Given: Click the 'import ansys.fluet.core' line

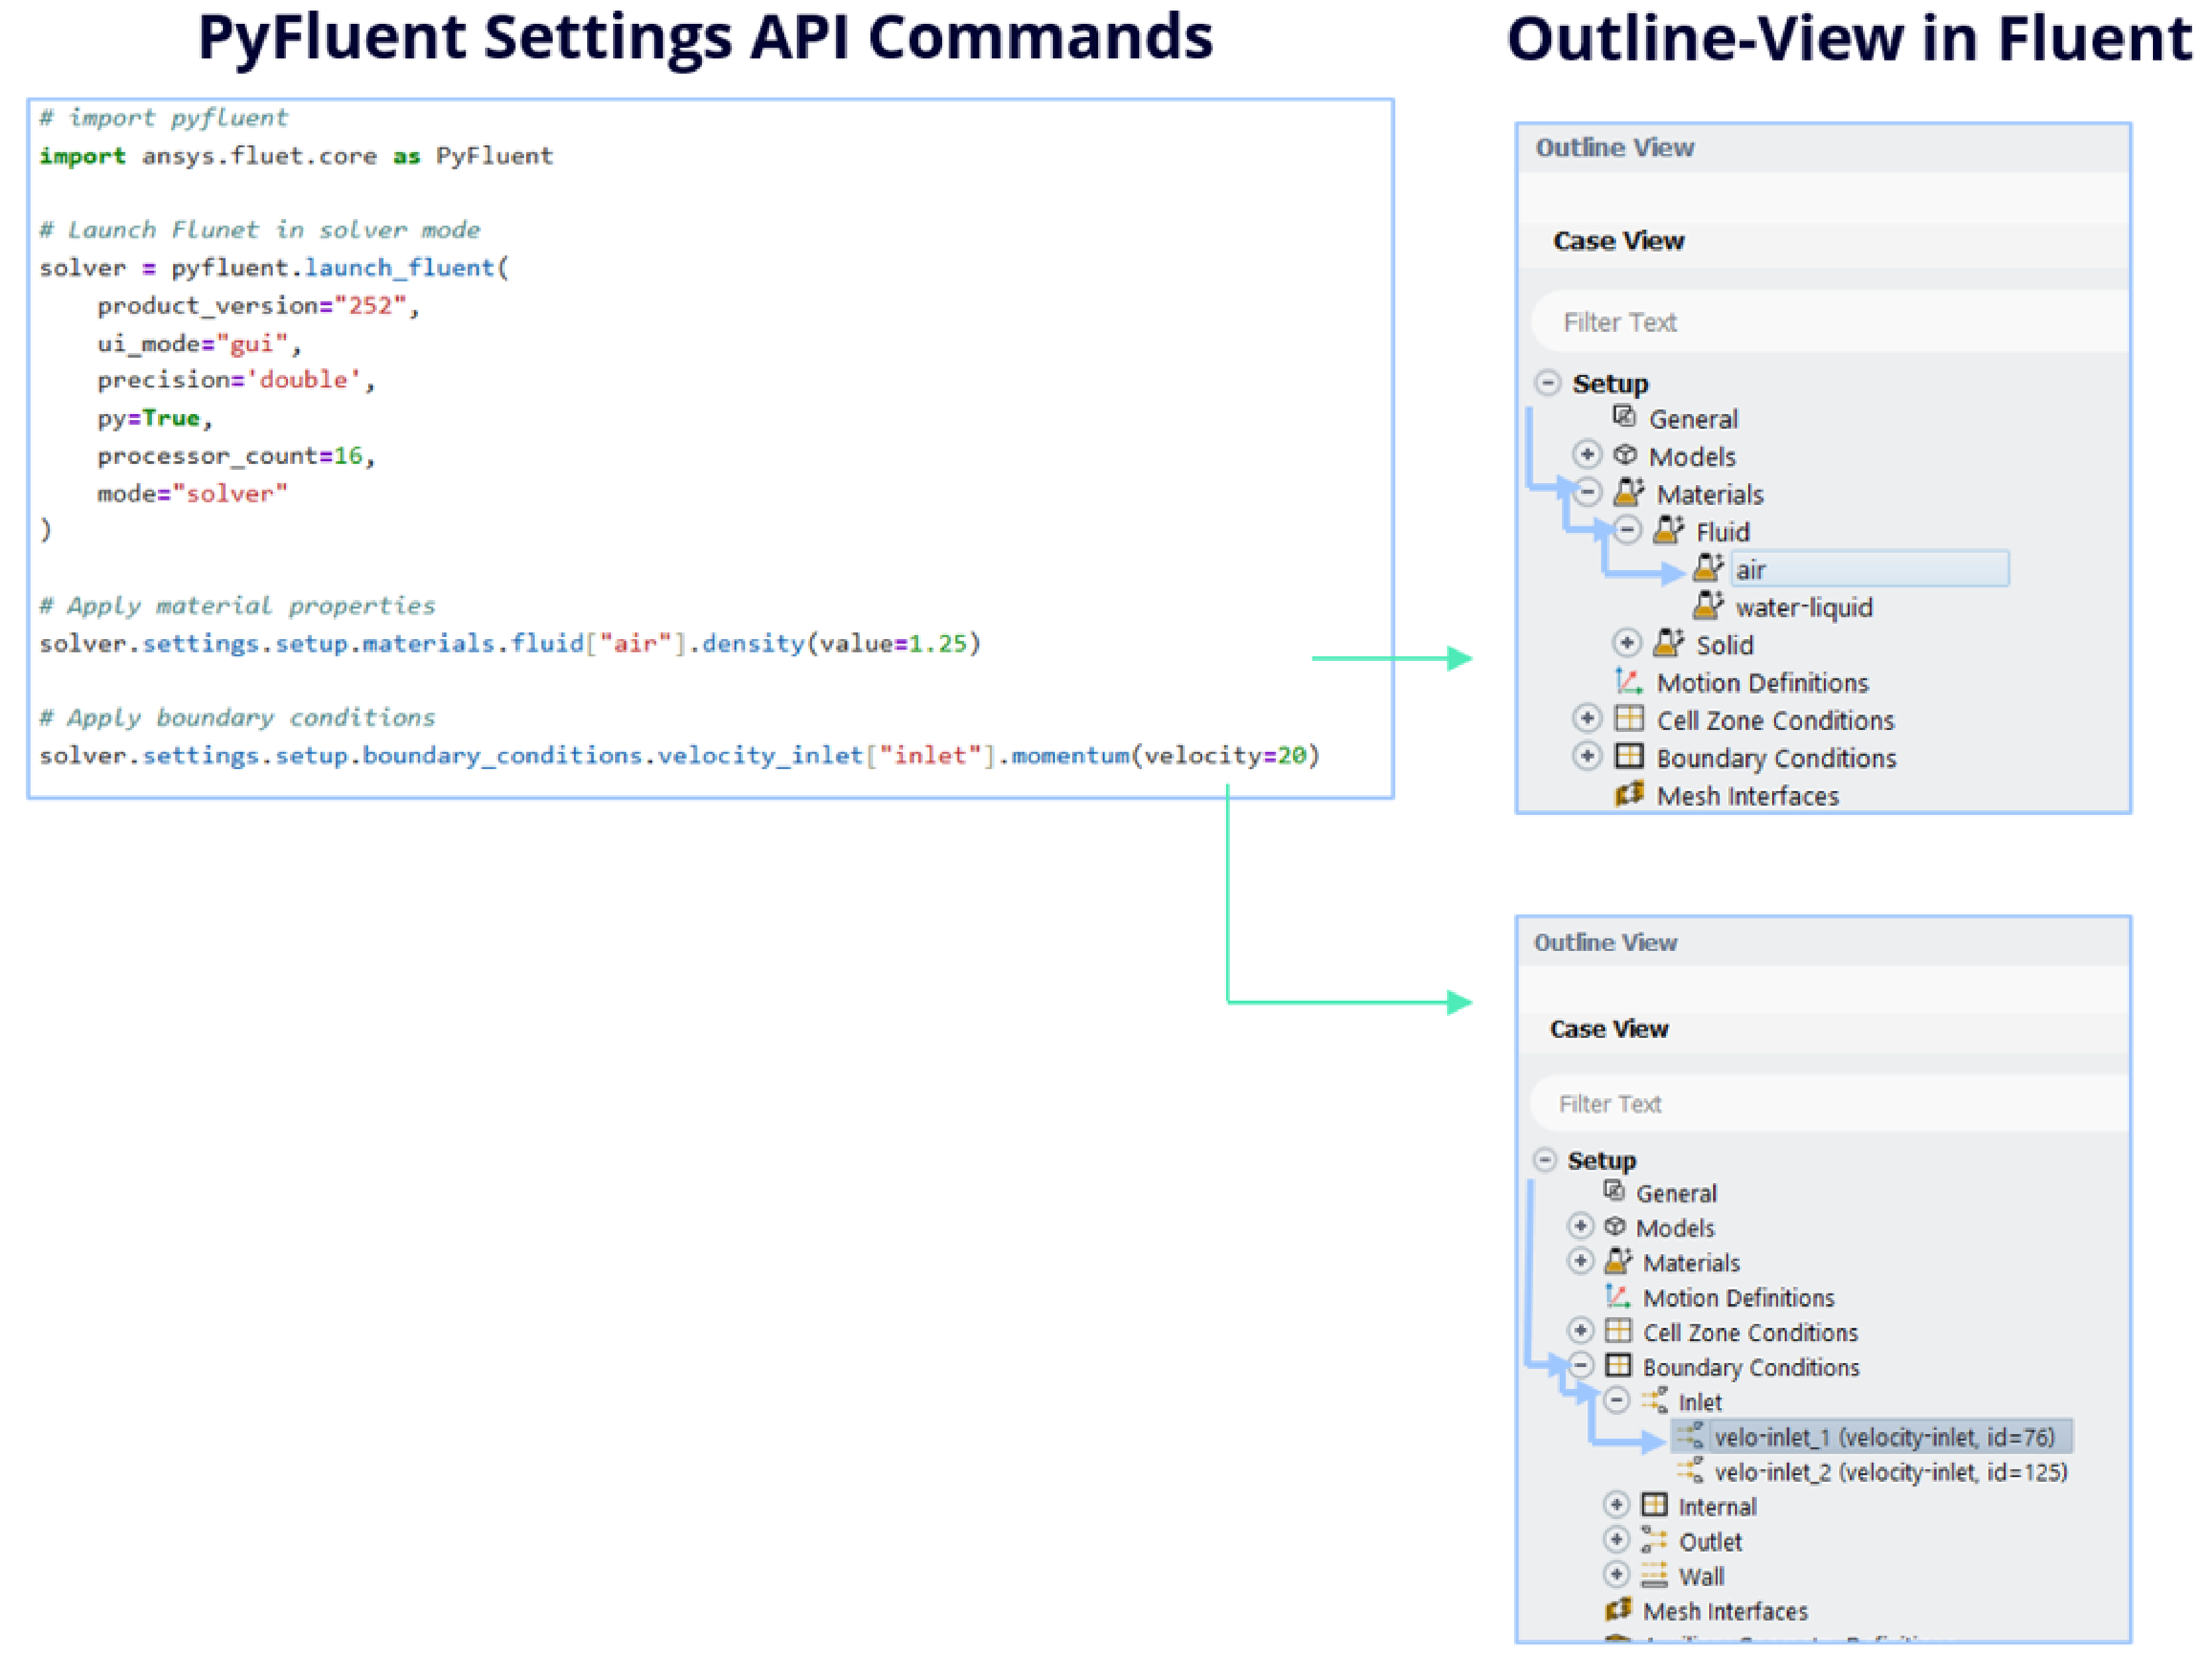Looking at the screenshot, I should pos(296,156).
